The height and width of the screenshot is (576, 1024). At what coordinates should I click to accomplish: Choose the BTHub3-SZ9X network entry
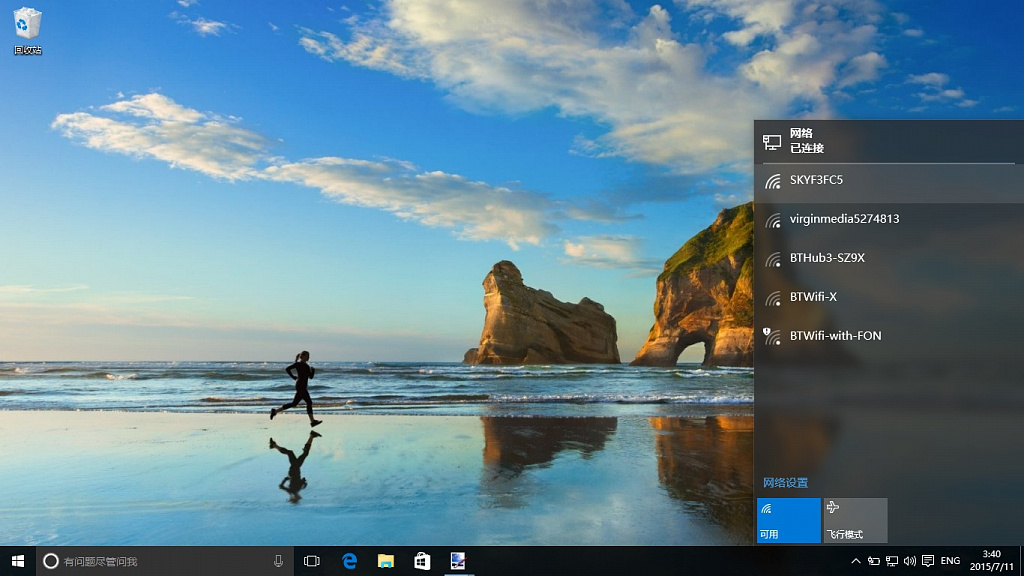(x=889, y=259)
